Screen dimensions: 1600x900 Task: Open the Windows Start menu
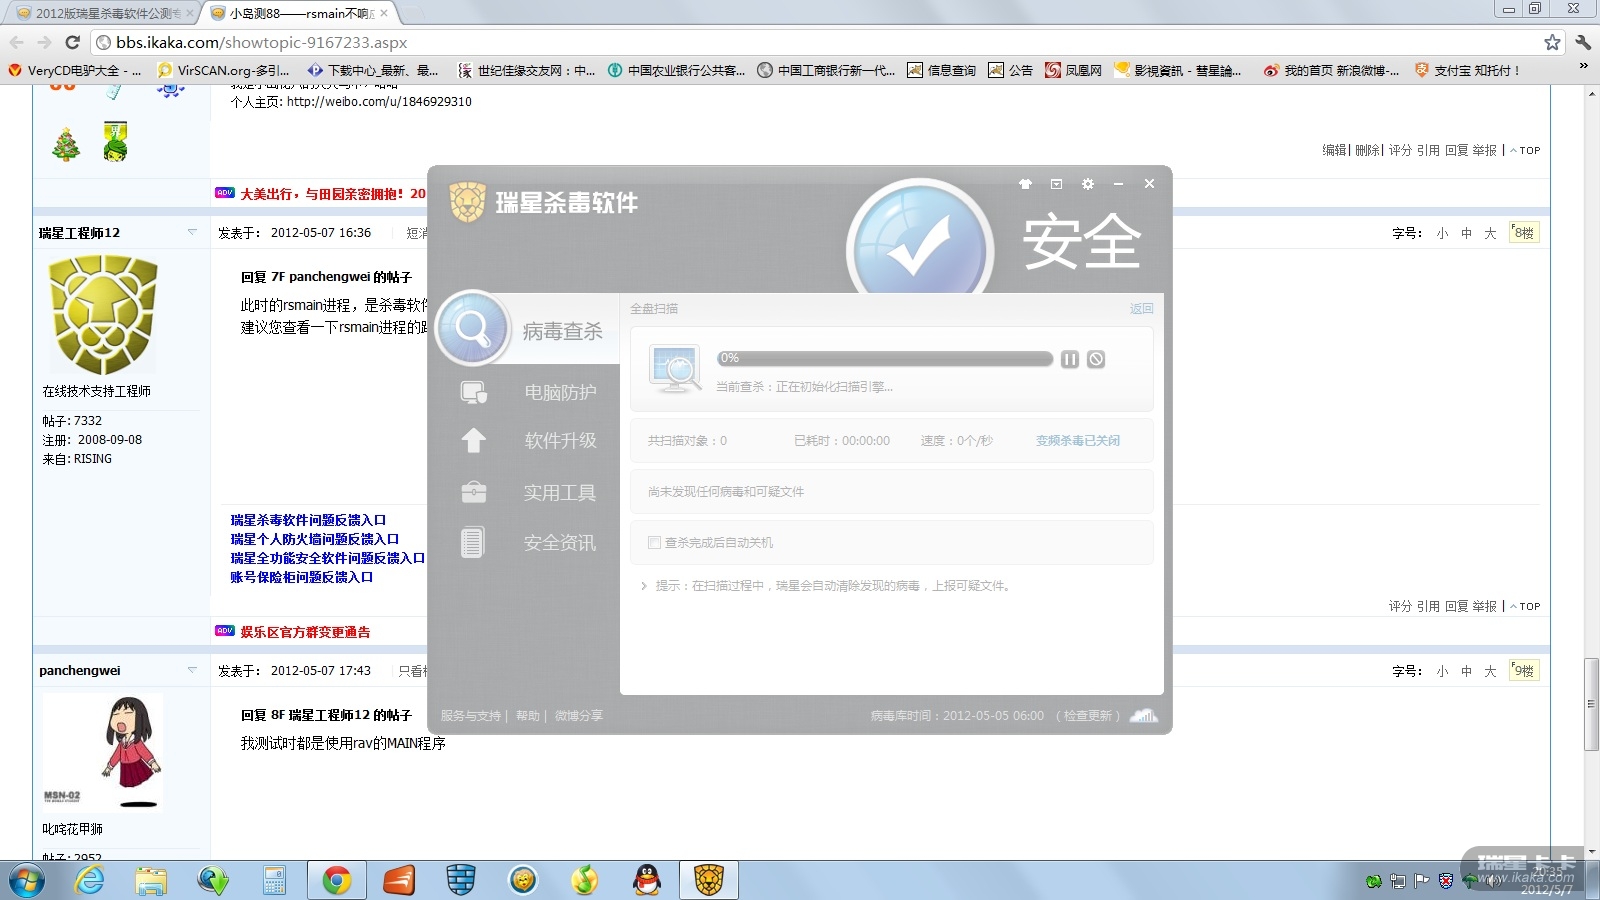(26, 880)
